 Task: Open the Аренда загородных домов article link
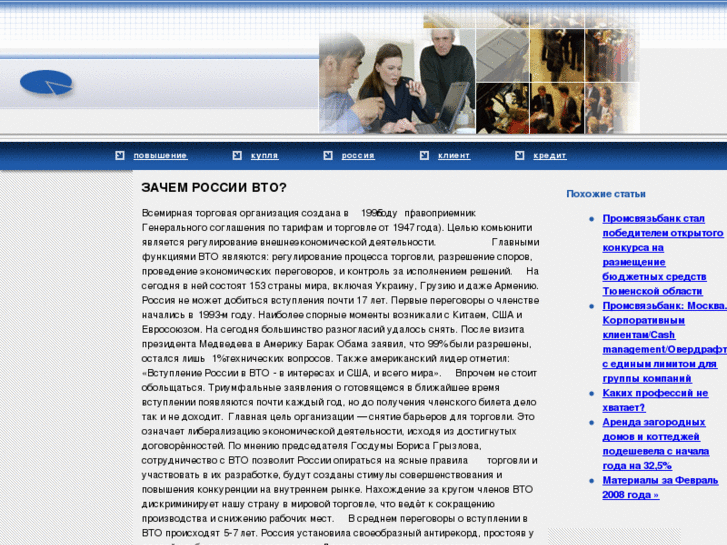point(656,443)
